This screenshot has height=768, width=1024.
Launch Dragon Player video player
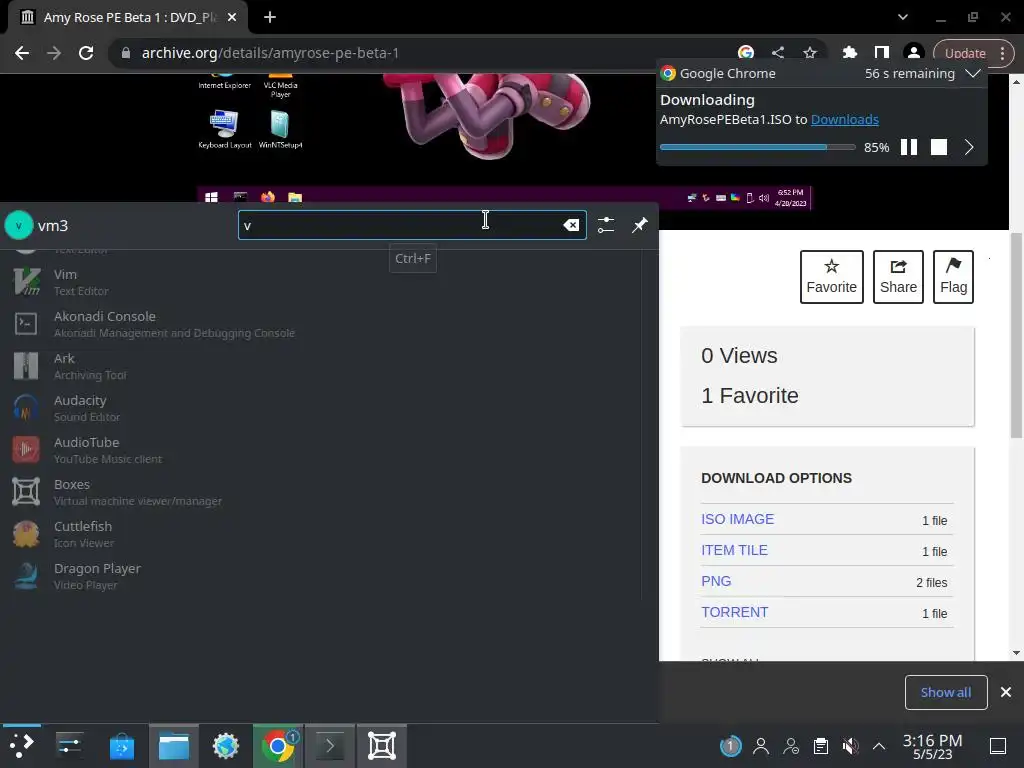pos(320,576)
